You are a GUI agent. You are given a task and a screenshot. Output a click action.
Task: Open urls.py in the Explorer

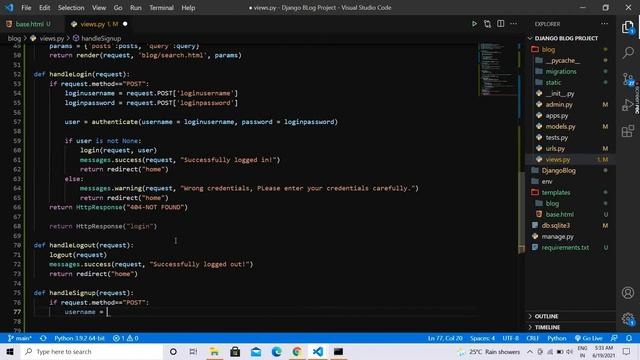[x=555, y=149]
